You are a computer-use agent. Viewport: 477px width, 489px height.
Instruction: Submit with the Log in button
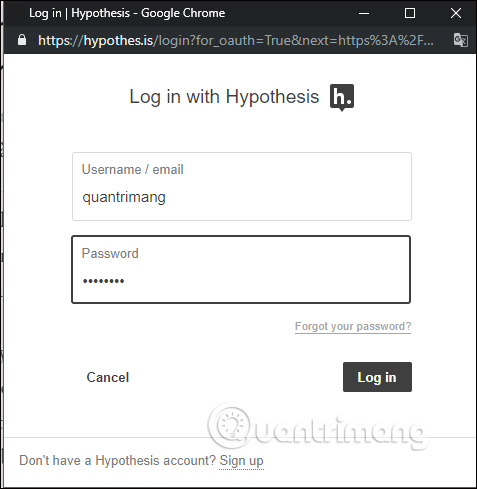point(377,377)
